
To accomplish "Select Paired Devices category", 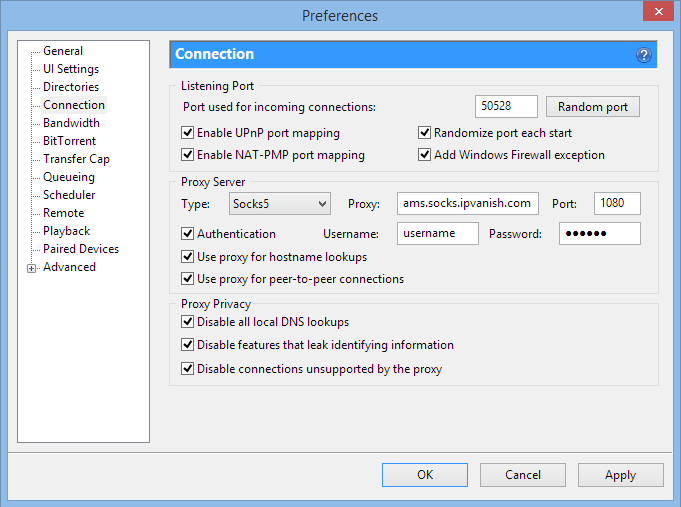I will pyautogui.click(x=81, y=249).
